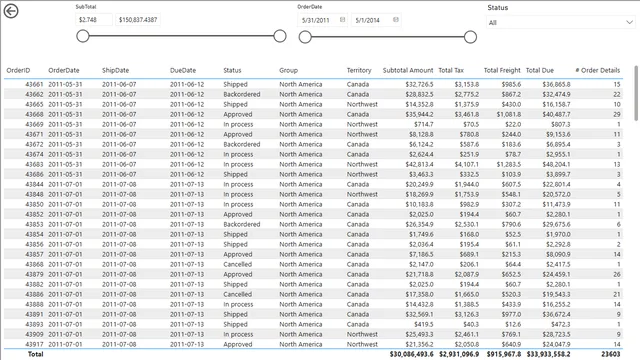This screenshot has width=640, height=360.
Task: Sort by the Subtotal Amount column header
Action: pyautogui.click(x=408, y=70)
